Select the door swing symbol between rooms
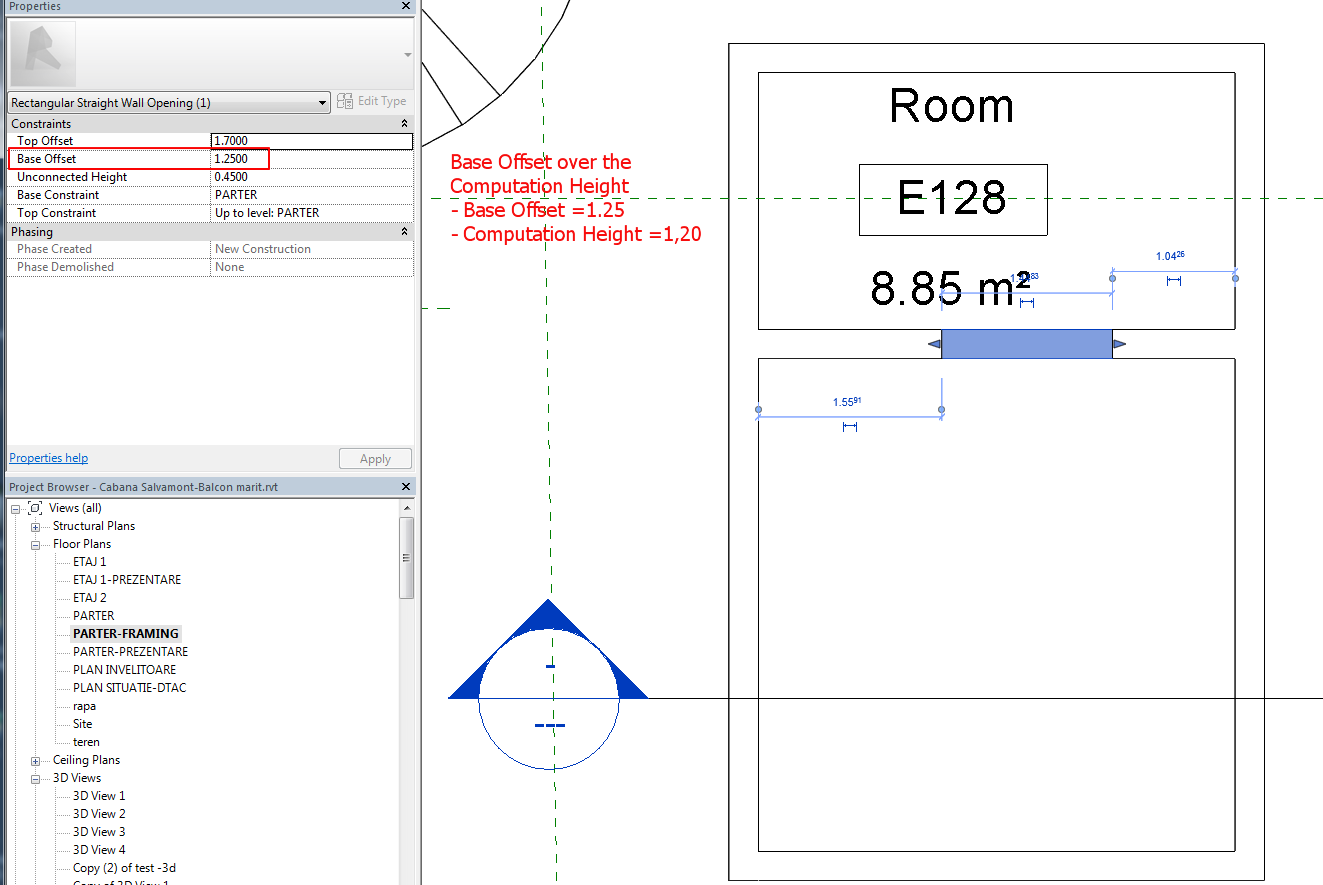 click(1025, 343)
